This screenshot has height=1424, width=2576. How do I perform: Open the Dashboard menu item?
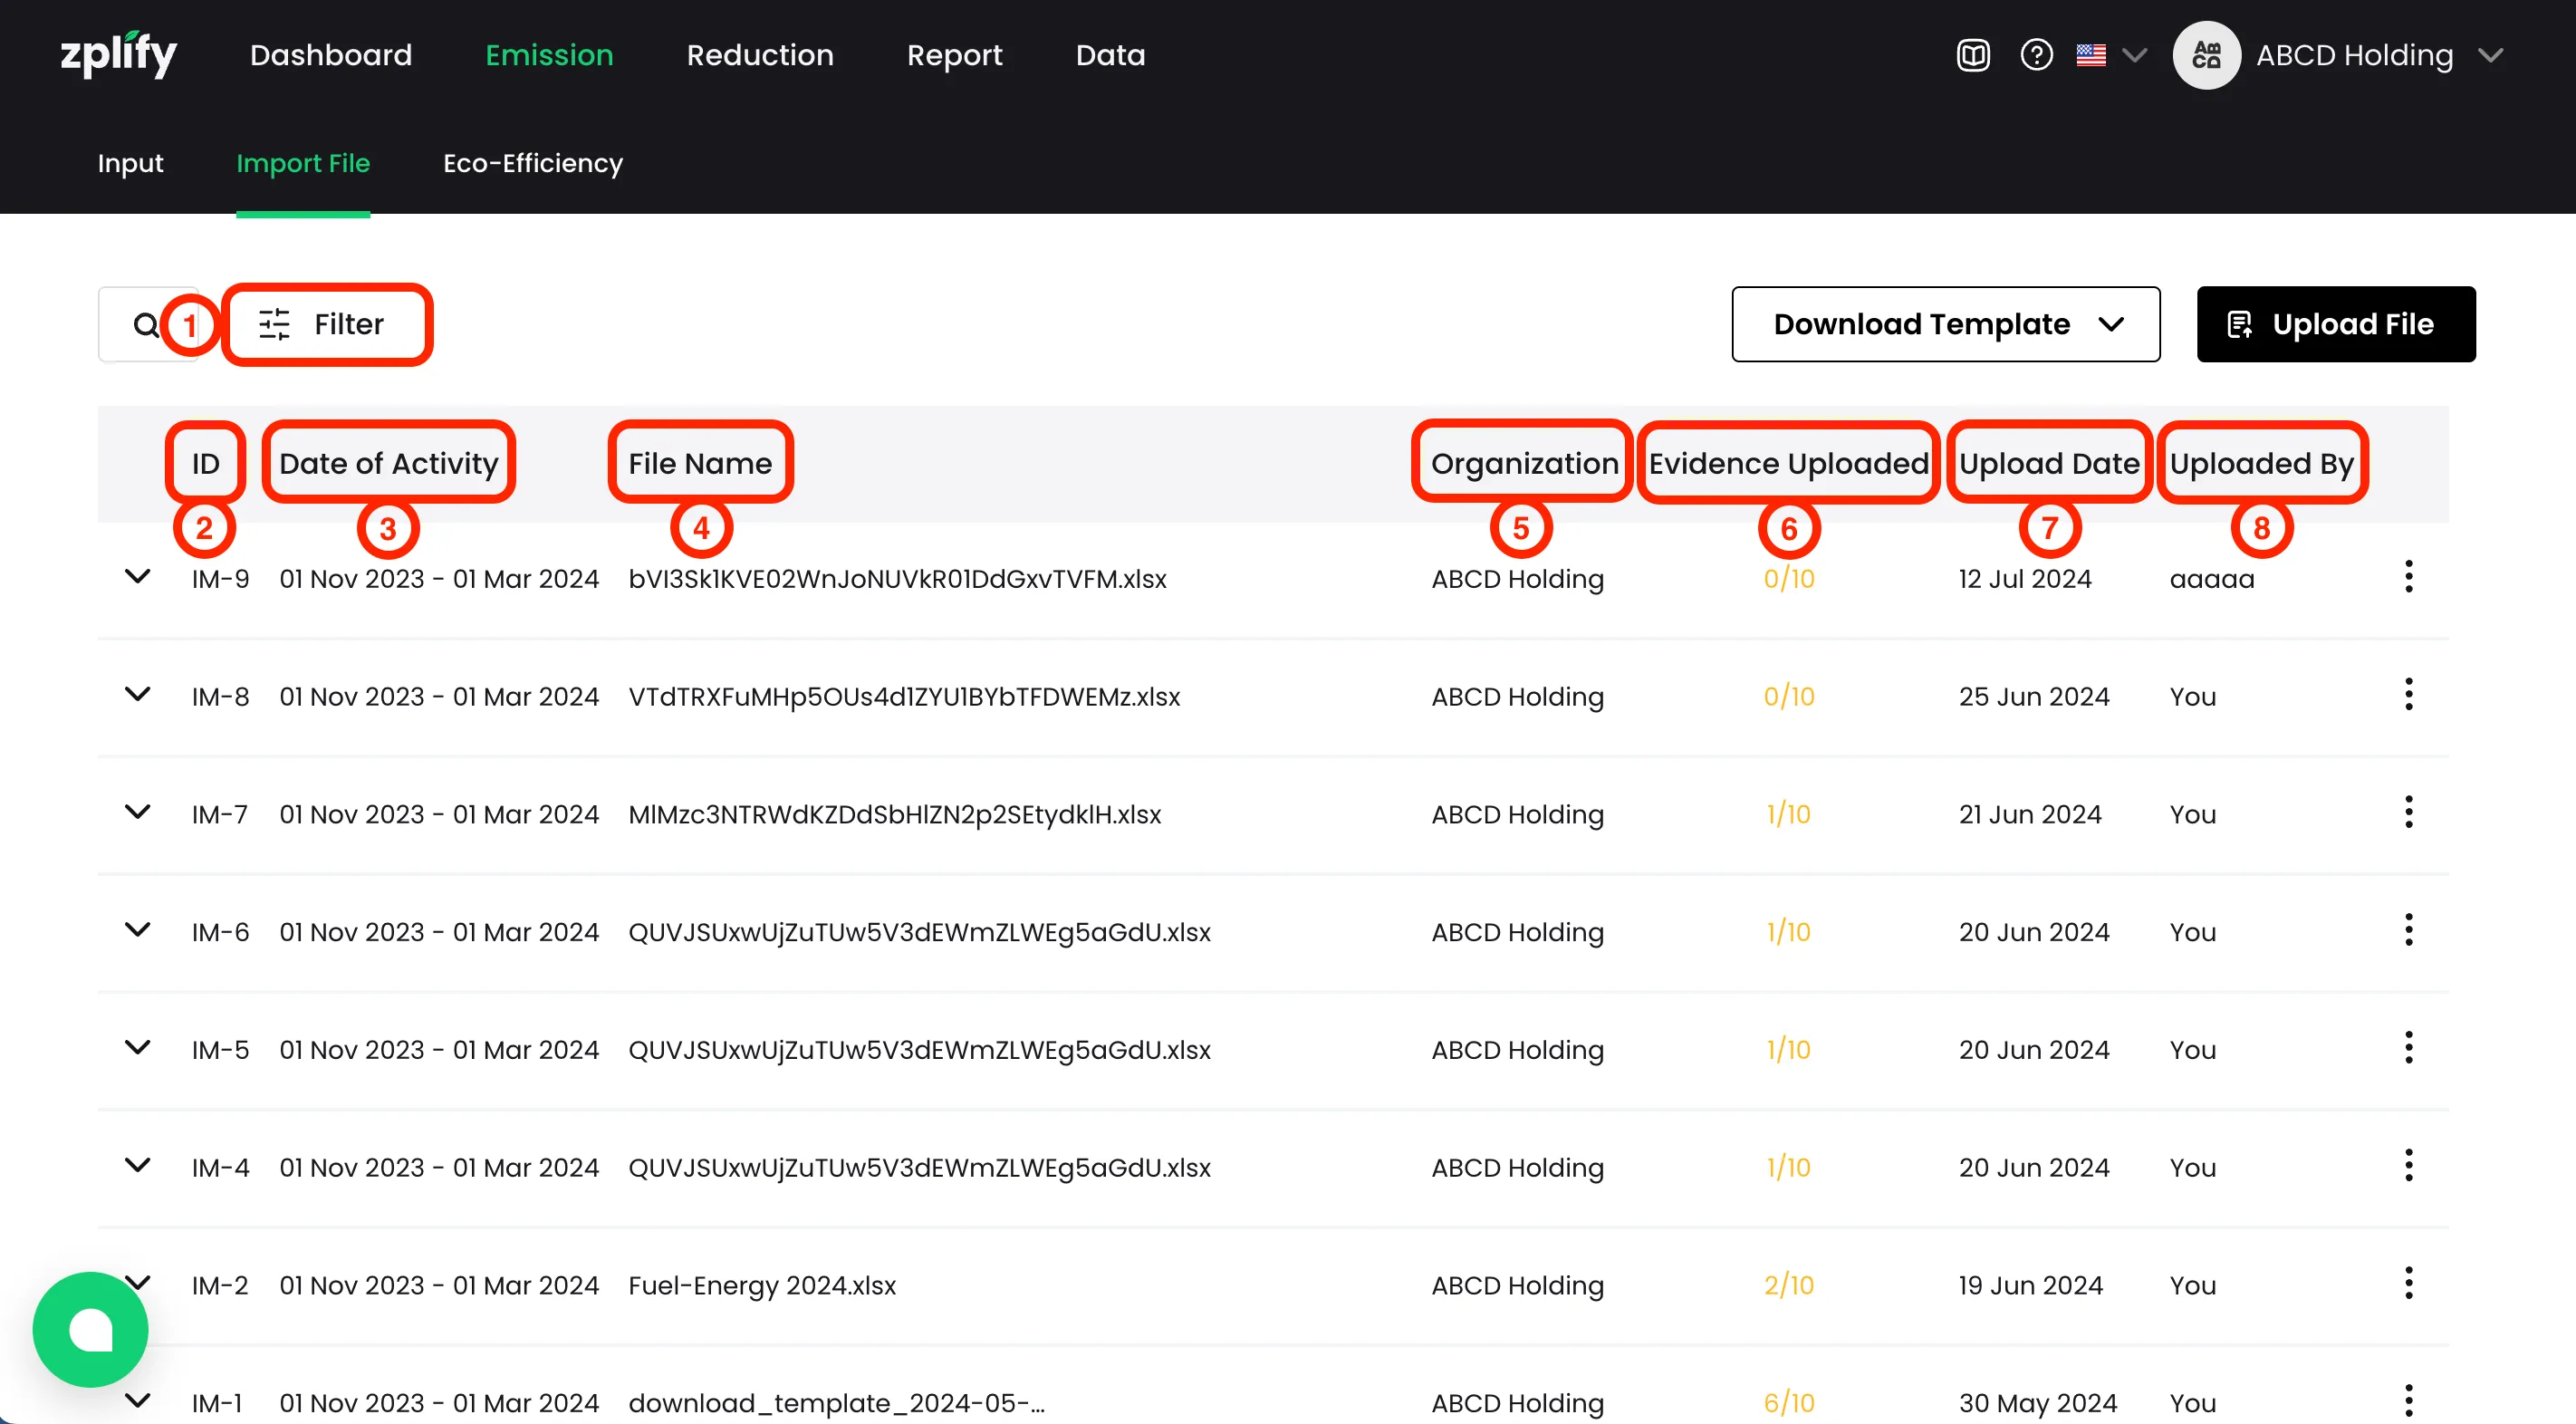coord(330,55)
